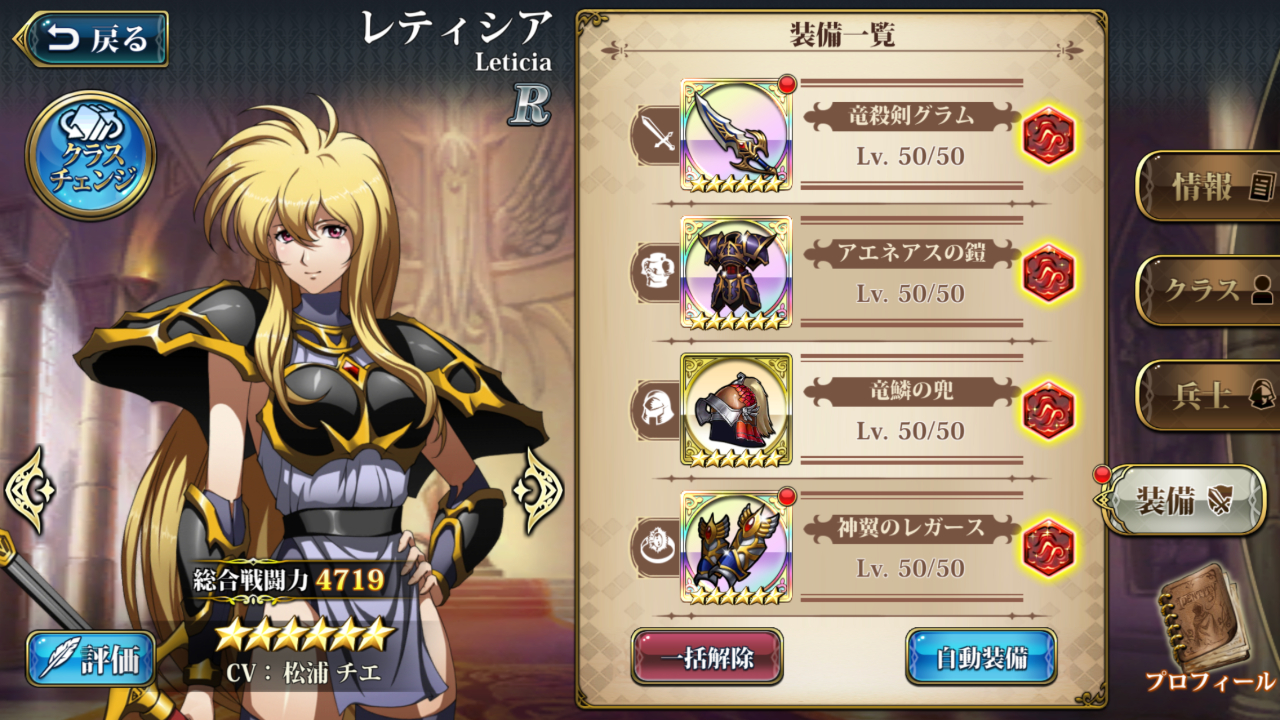
Task: Remove all gear with 一括解除 button
Action: (x=707, y=657)
